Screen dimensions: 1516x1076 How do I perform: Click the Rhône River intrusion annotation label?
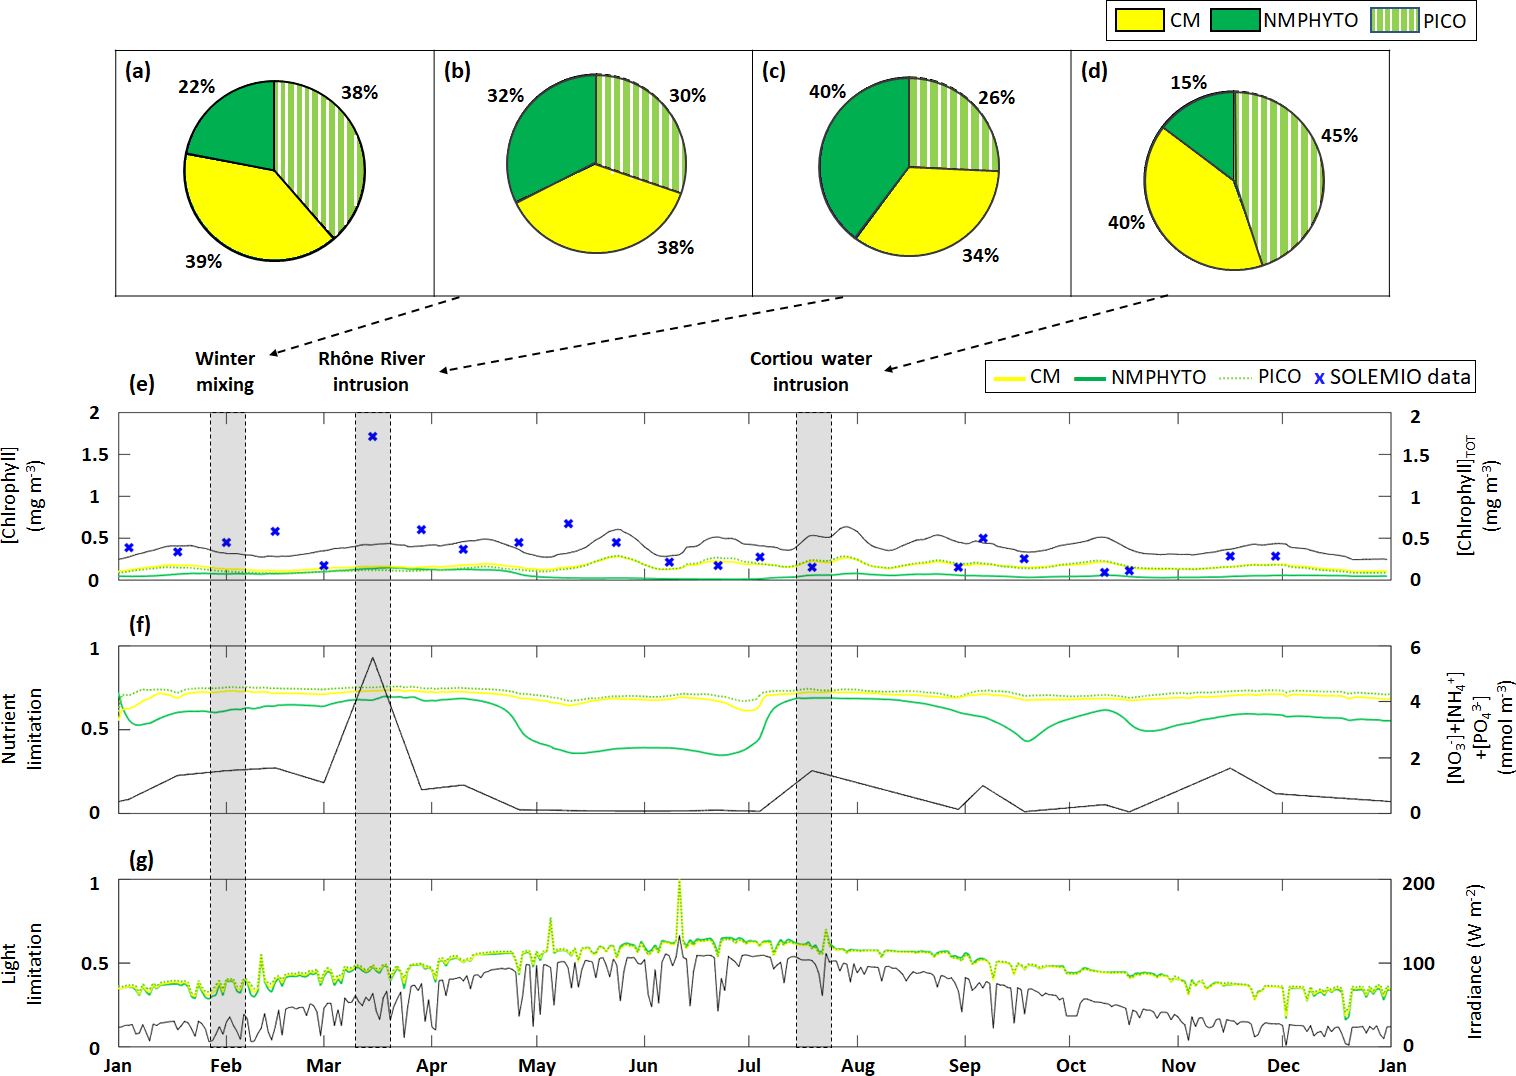tap(371, 371)
